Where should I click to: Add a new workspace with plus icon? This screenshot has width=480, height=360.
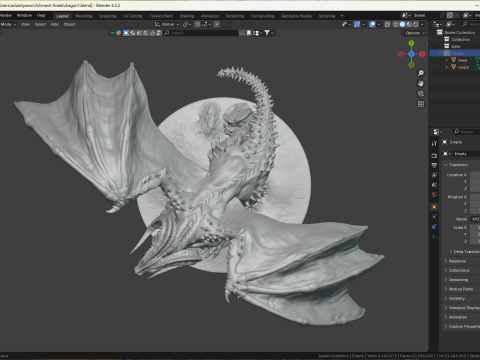coord(342,16)
